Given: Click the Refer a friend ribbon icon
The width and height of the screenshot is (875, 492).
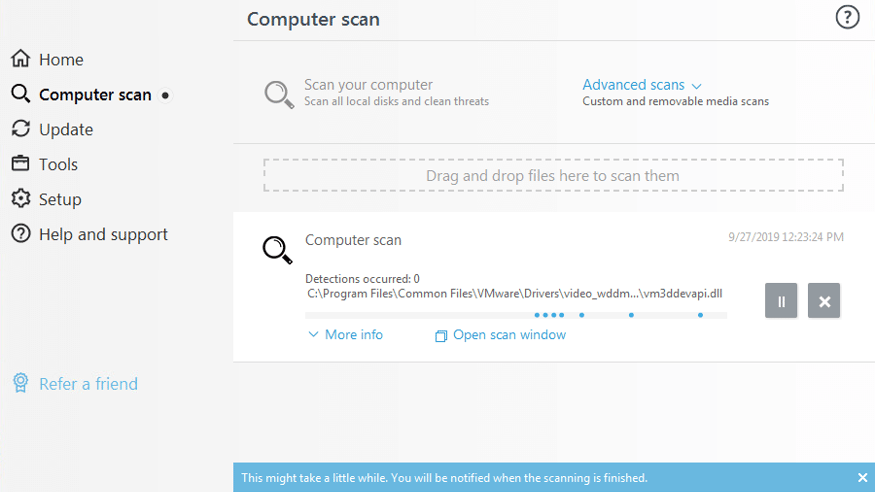Looking at the screenshot, I should (20, 384).
